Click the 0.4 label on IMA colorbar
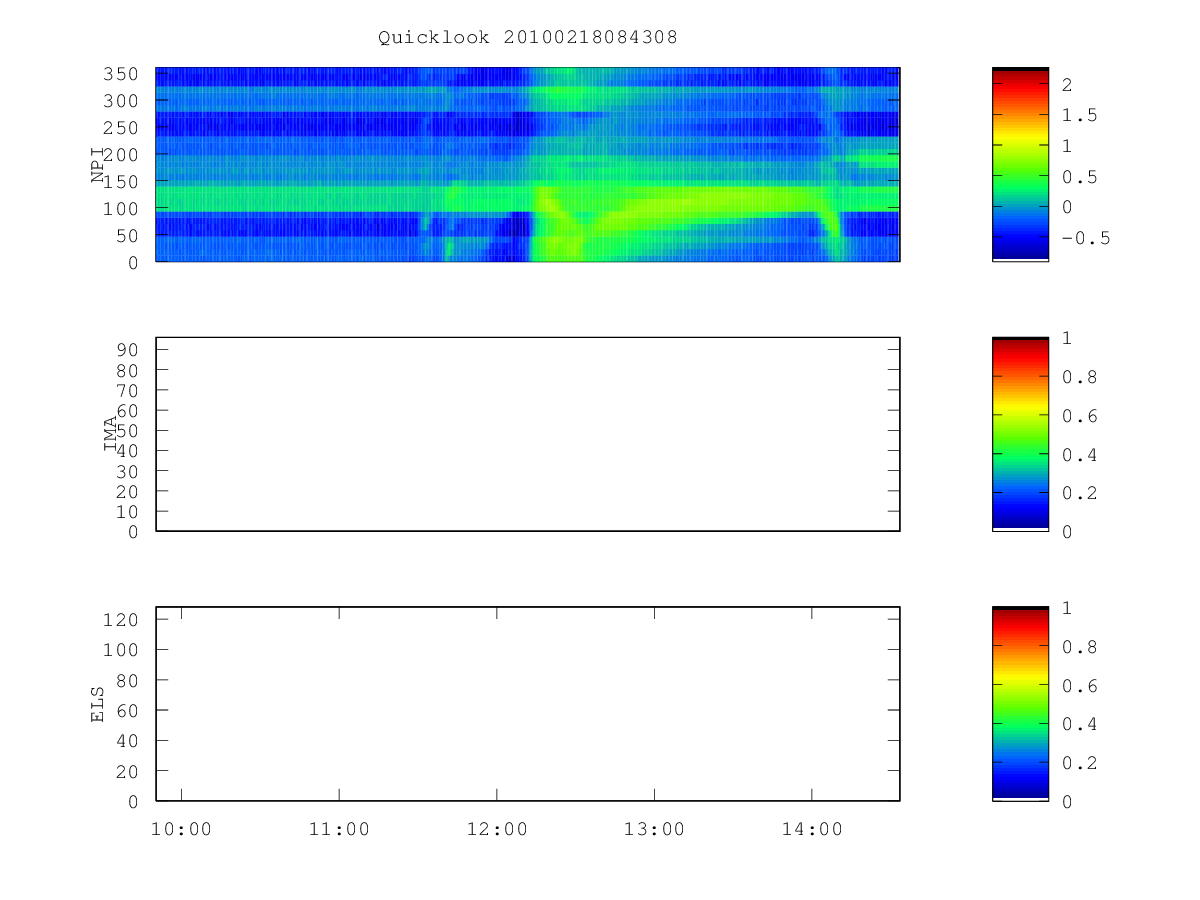The height and width of the screenshot is (900, 1200). [x=1078, y=454]
